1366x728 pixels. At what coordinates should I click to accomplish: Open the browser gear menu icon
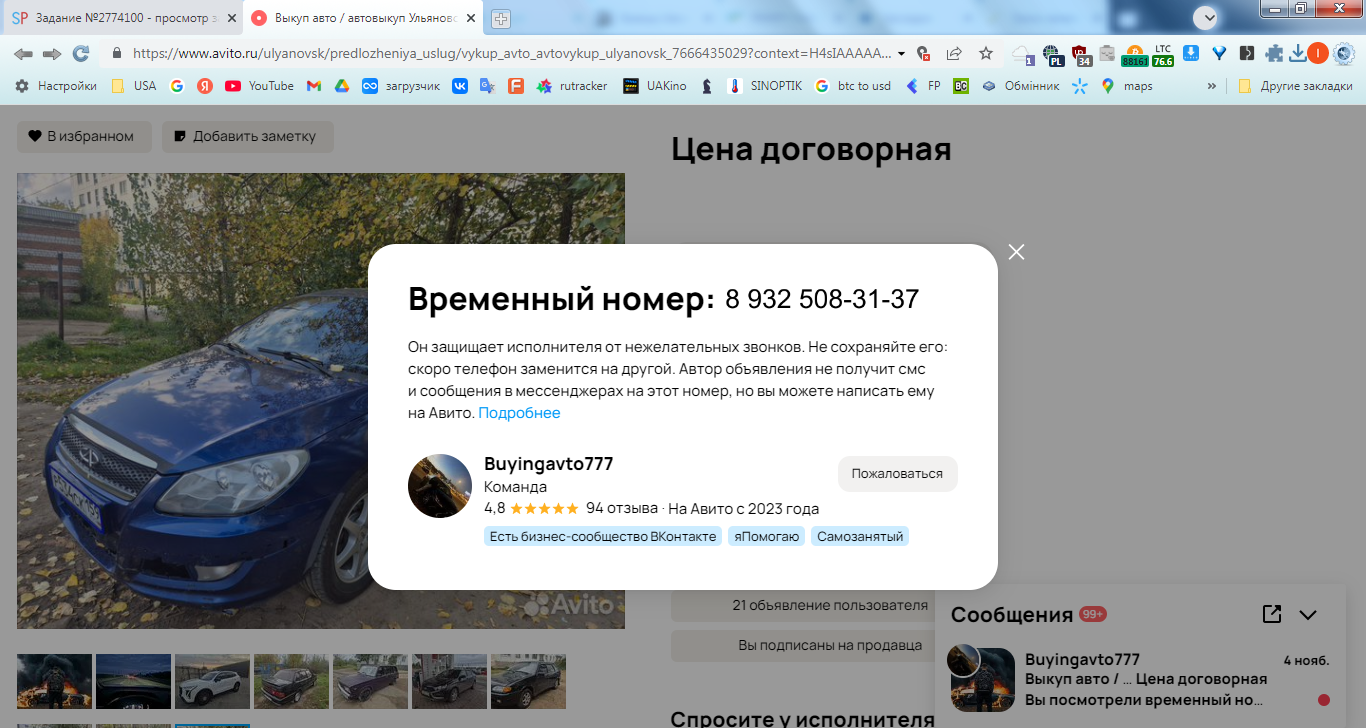pyautogui.click(x=1343, y=54)
